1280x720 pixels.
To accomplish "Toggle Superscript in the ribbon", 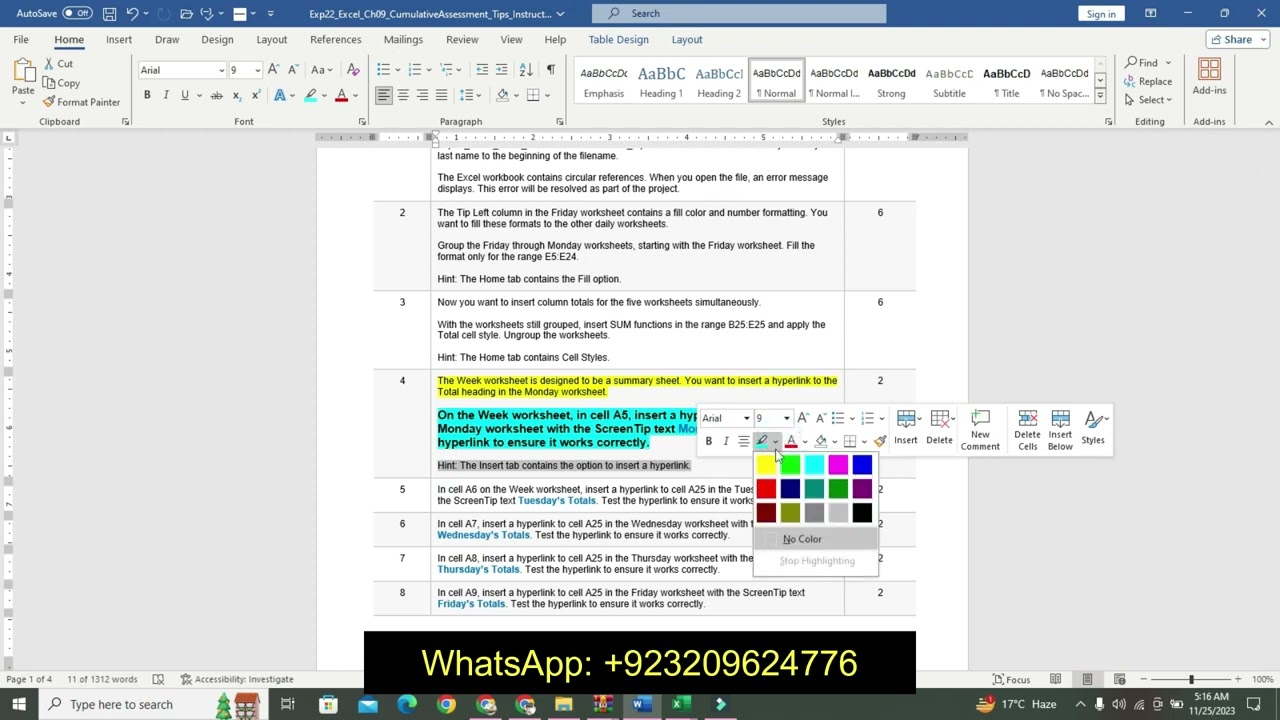I will point(255,95).
